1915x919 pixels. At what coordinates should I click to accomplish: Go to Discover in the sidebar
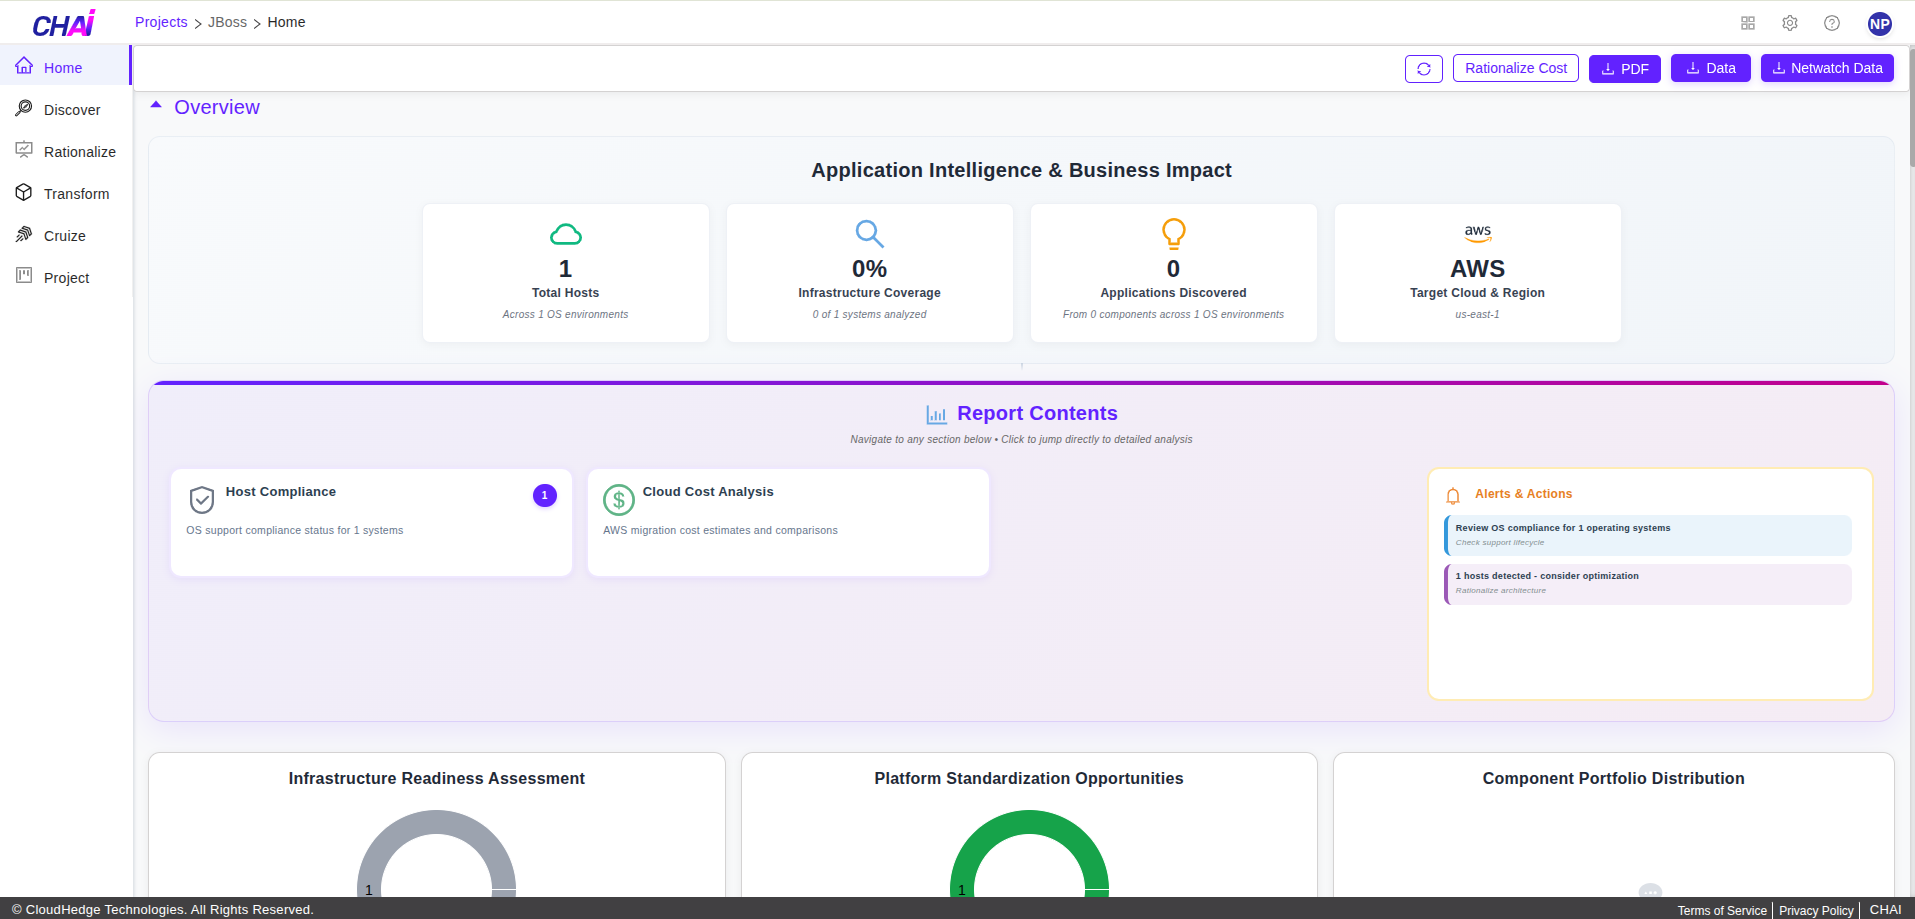click(x=72, y=110)
